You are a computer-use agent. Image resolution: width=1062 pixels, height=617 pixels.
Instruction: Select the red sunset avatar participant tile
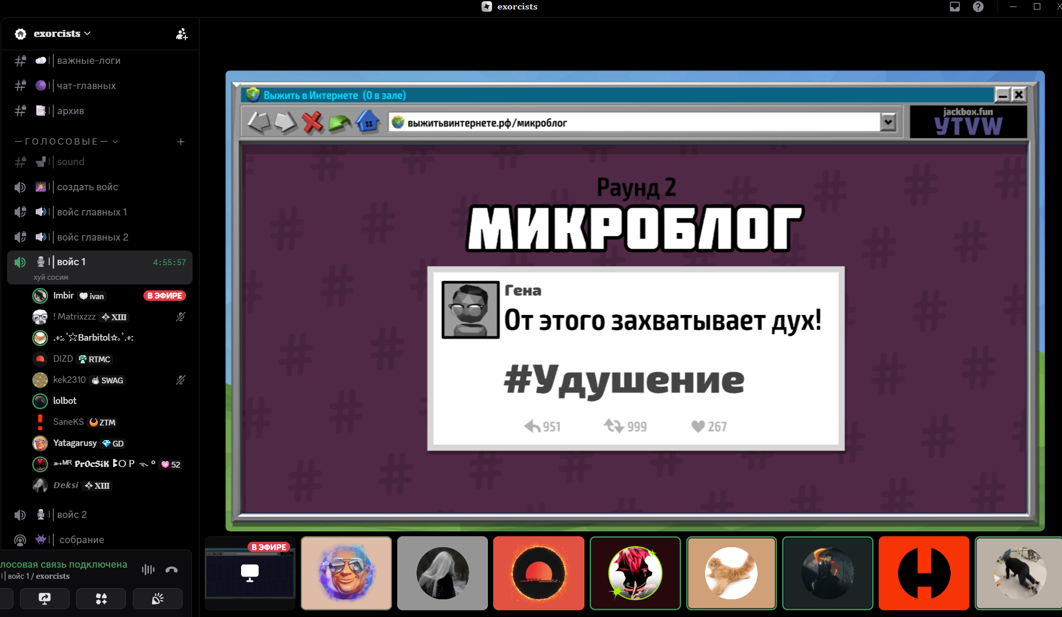click(x=538, y=573)
